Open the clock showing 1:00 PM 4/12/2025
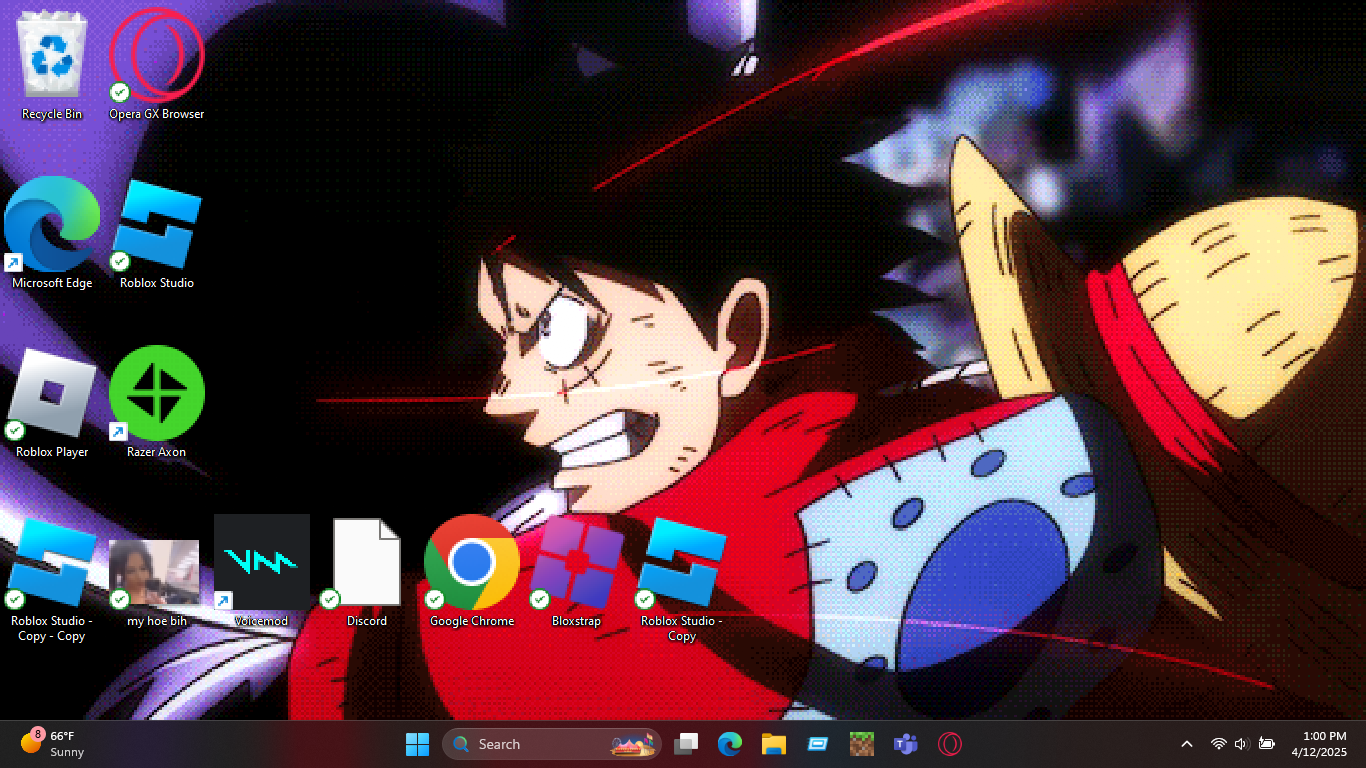 pyautogui.click(x=1319, y=744)
